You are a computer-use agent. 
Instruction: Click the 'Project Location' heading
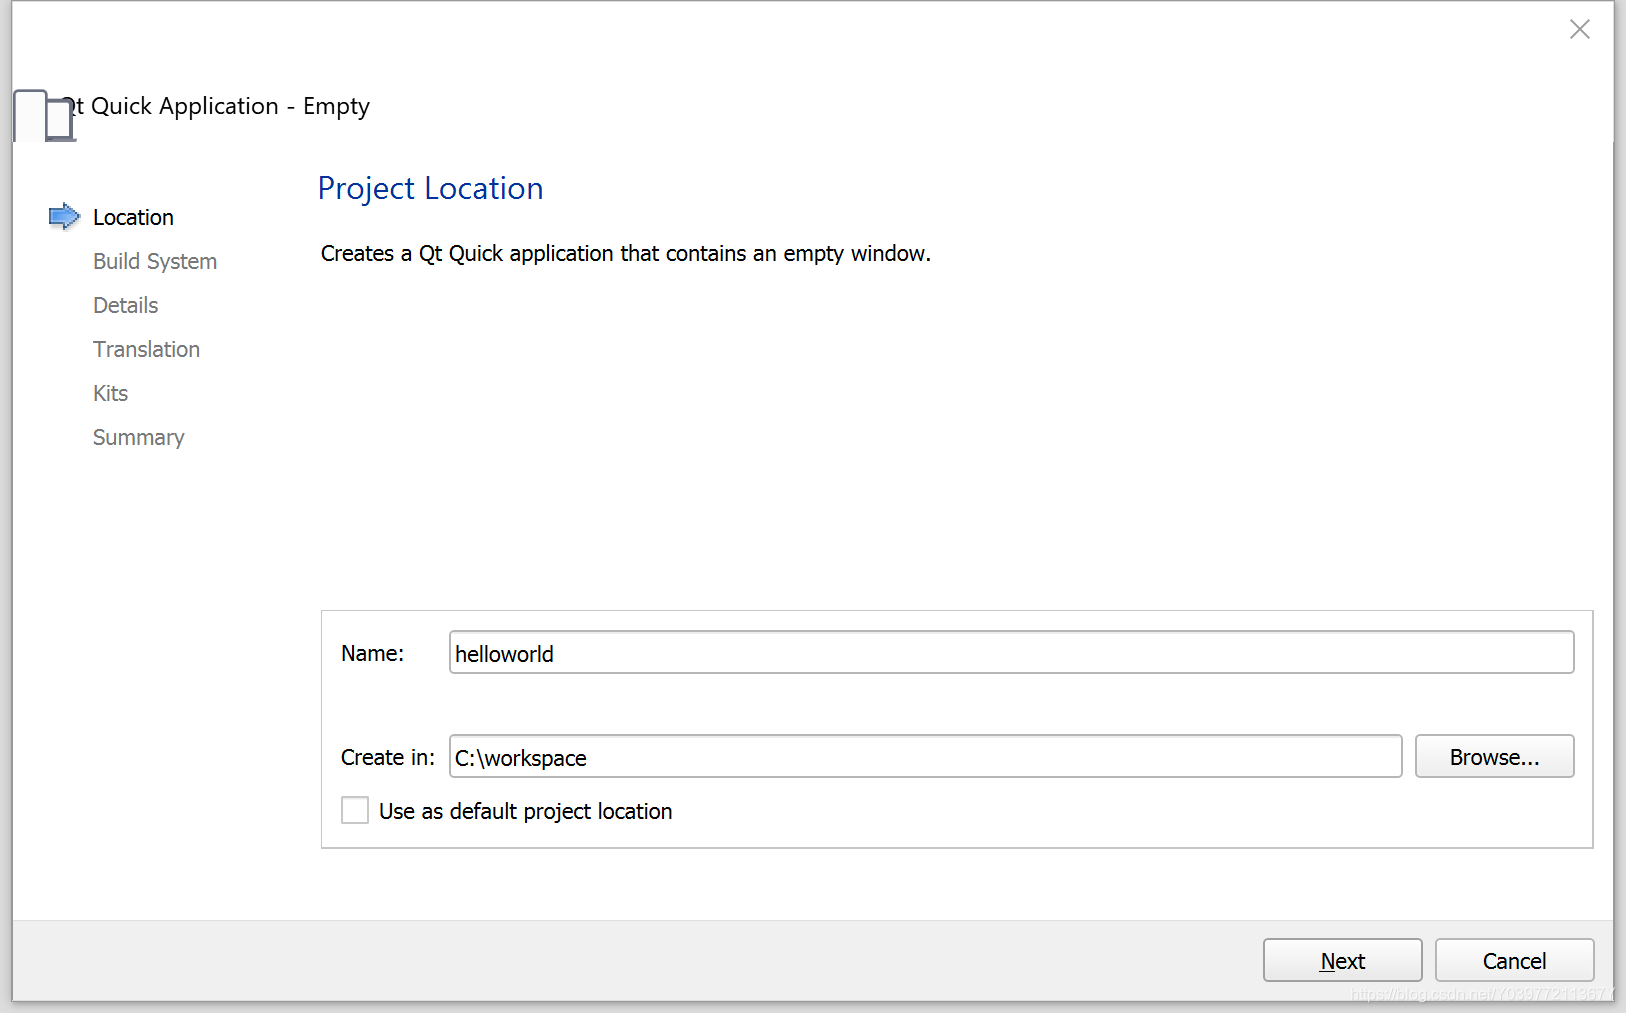coord(430,189)
